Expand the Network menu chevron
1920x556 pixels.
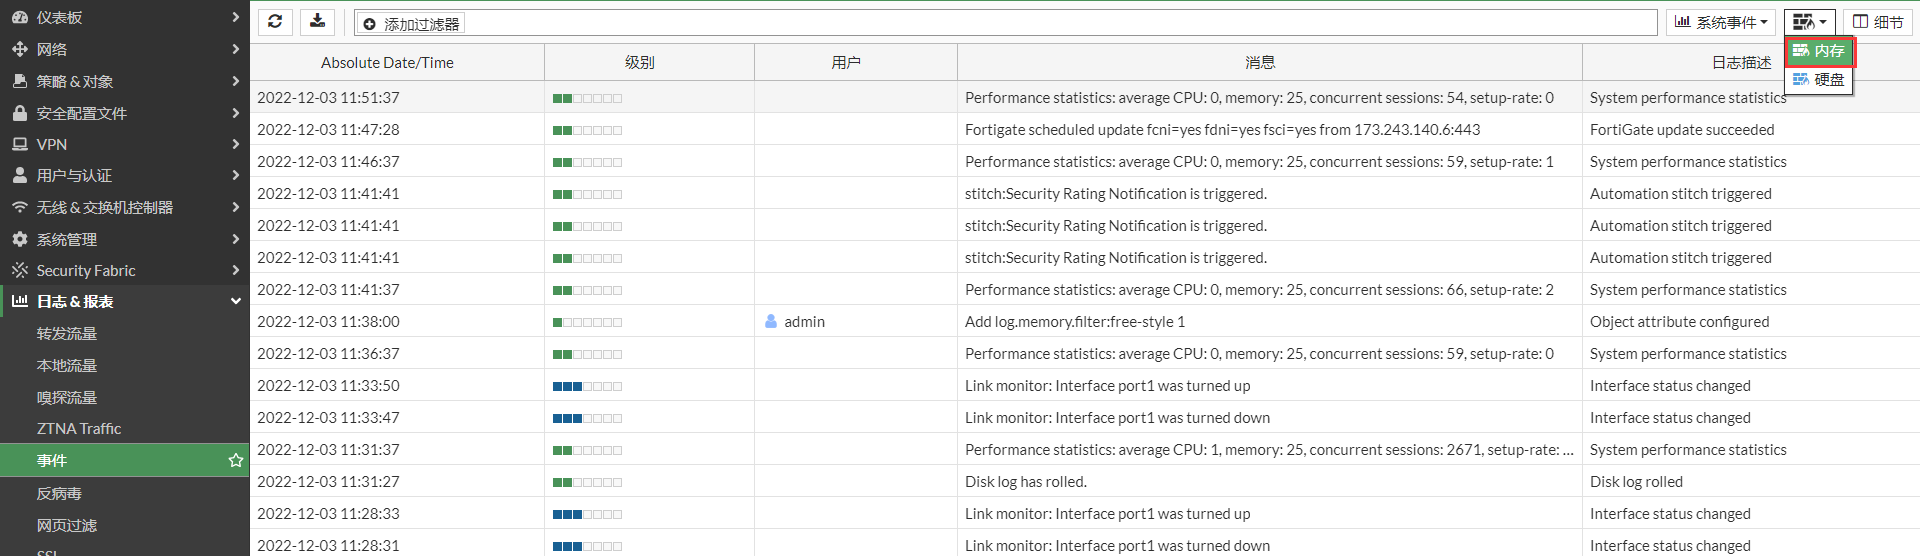[x=236, y=49]
